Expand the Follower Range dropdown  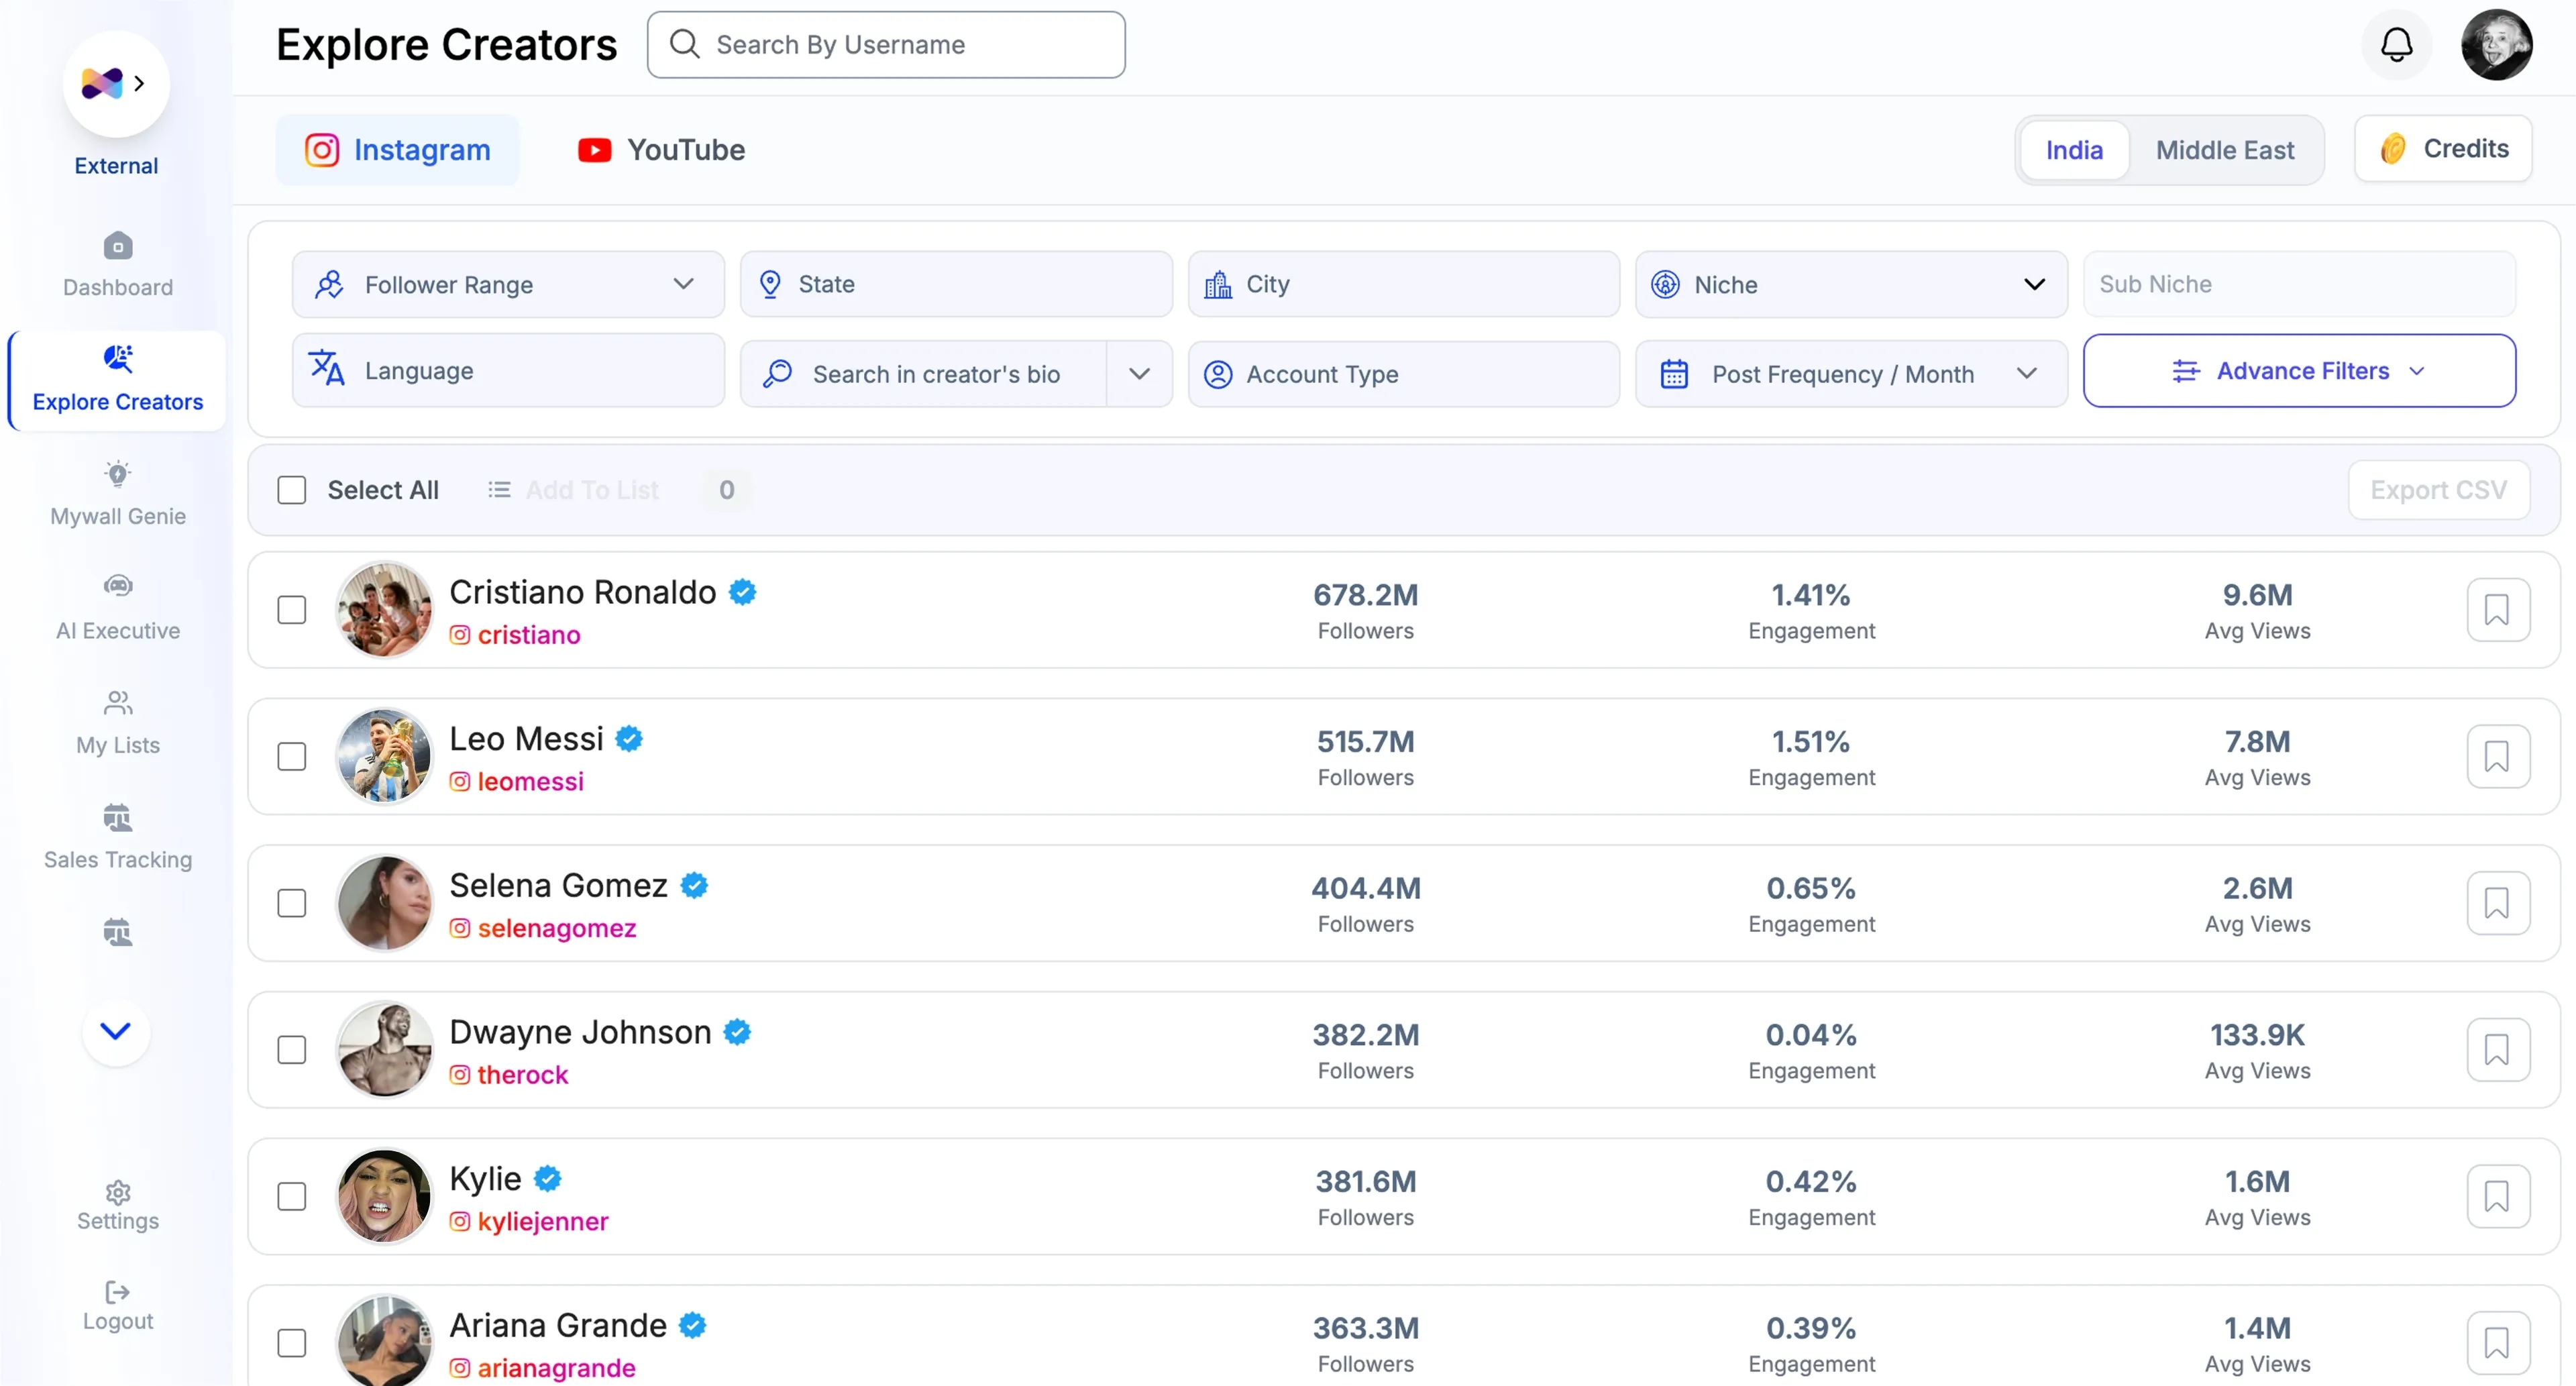pos(508,284)
